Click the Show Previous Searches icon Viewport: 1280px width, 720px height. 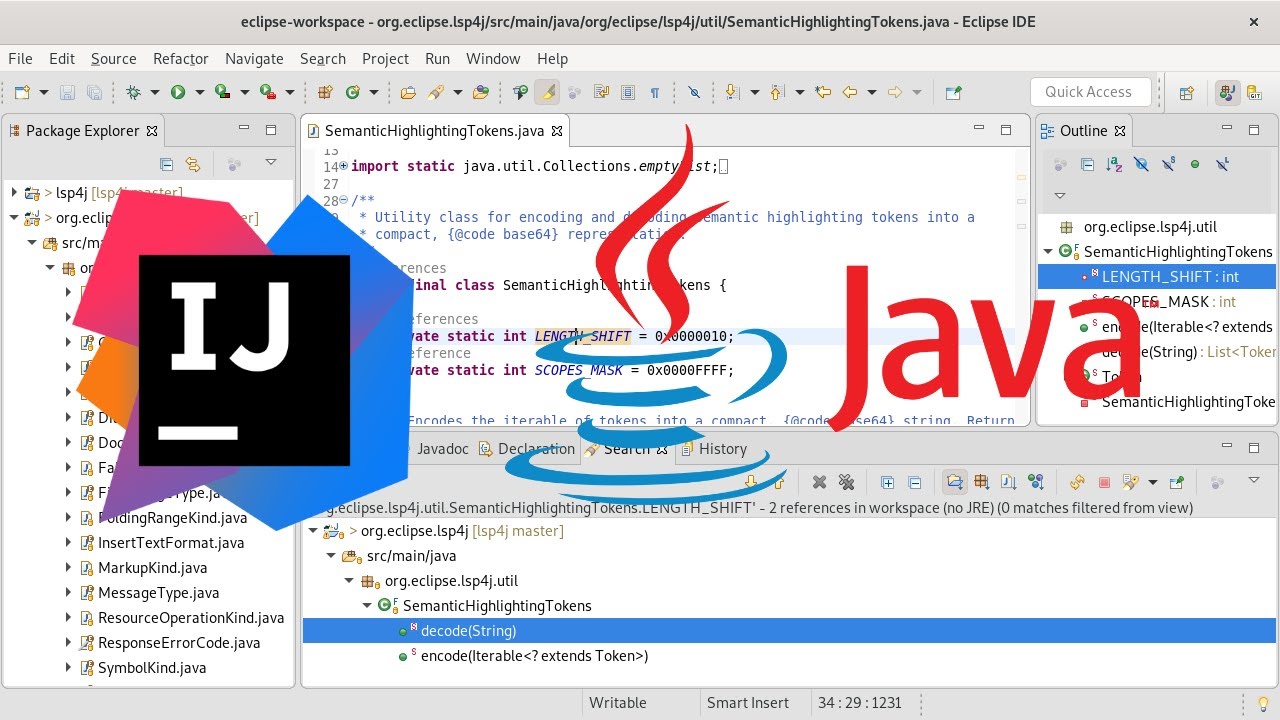tap(1131, 482)
